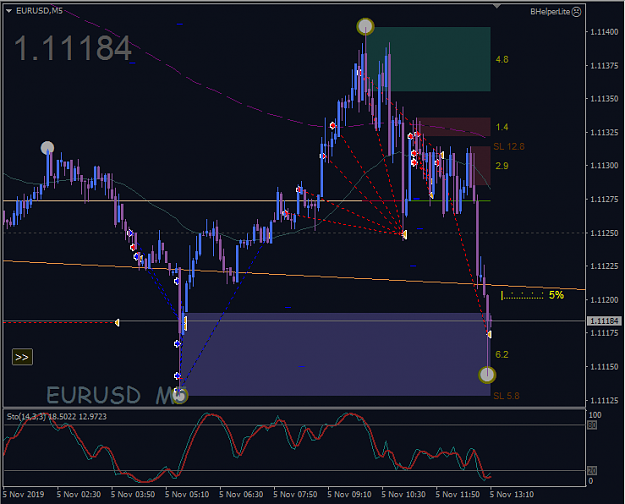Open the EURUSD,M5 chart dropdown arrow
The width and height of the screenshot is (625, 504).
(9, 11)
